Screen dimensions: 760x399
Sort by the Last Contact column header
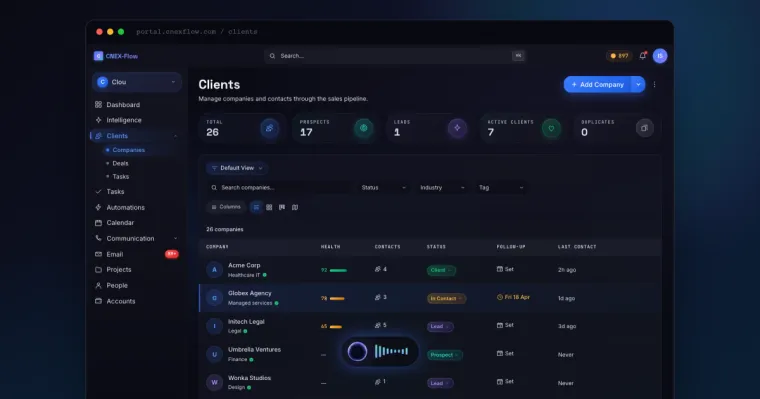tap(577, 247)
